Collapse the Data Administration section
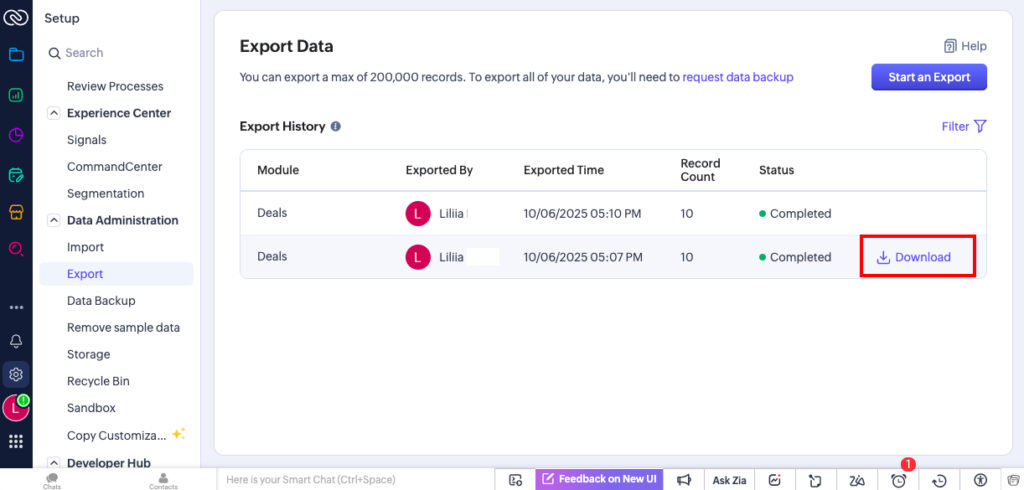The width and height of the screenshot is (1024, 490). (x=53, y=220)
